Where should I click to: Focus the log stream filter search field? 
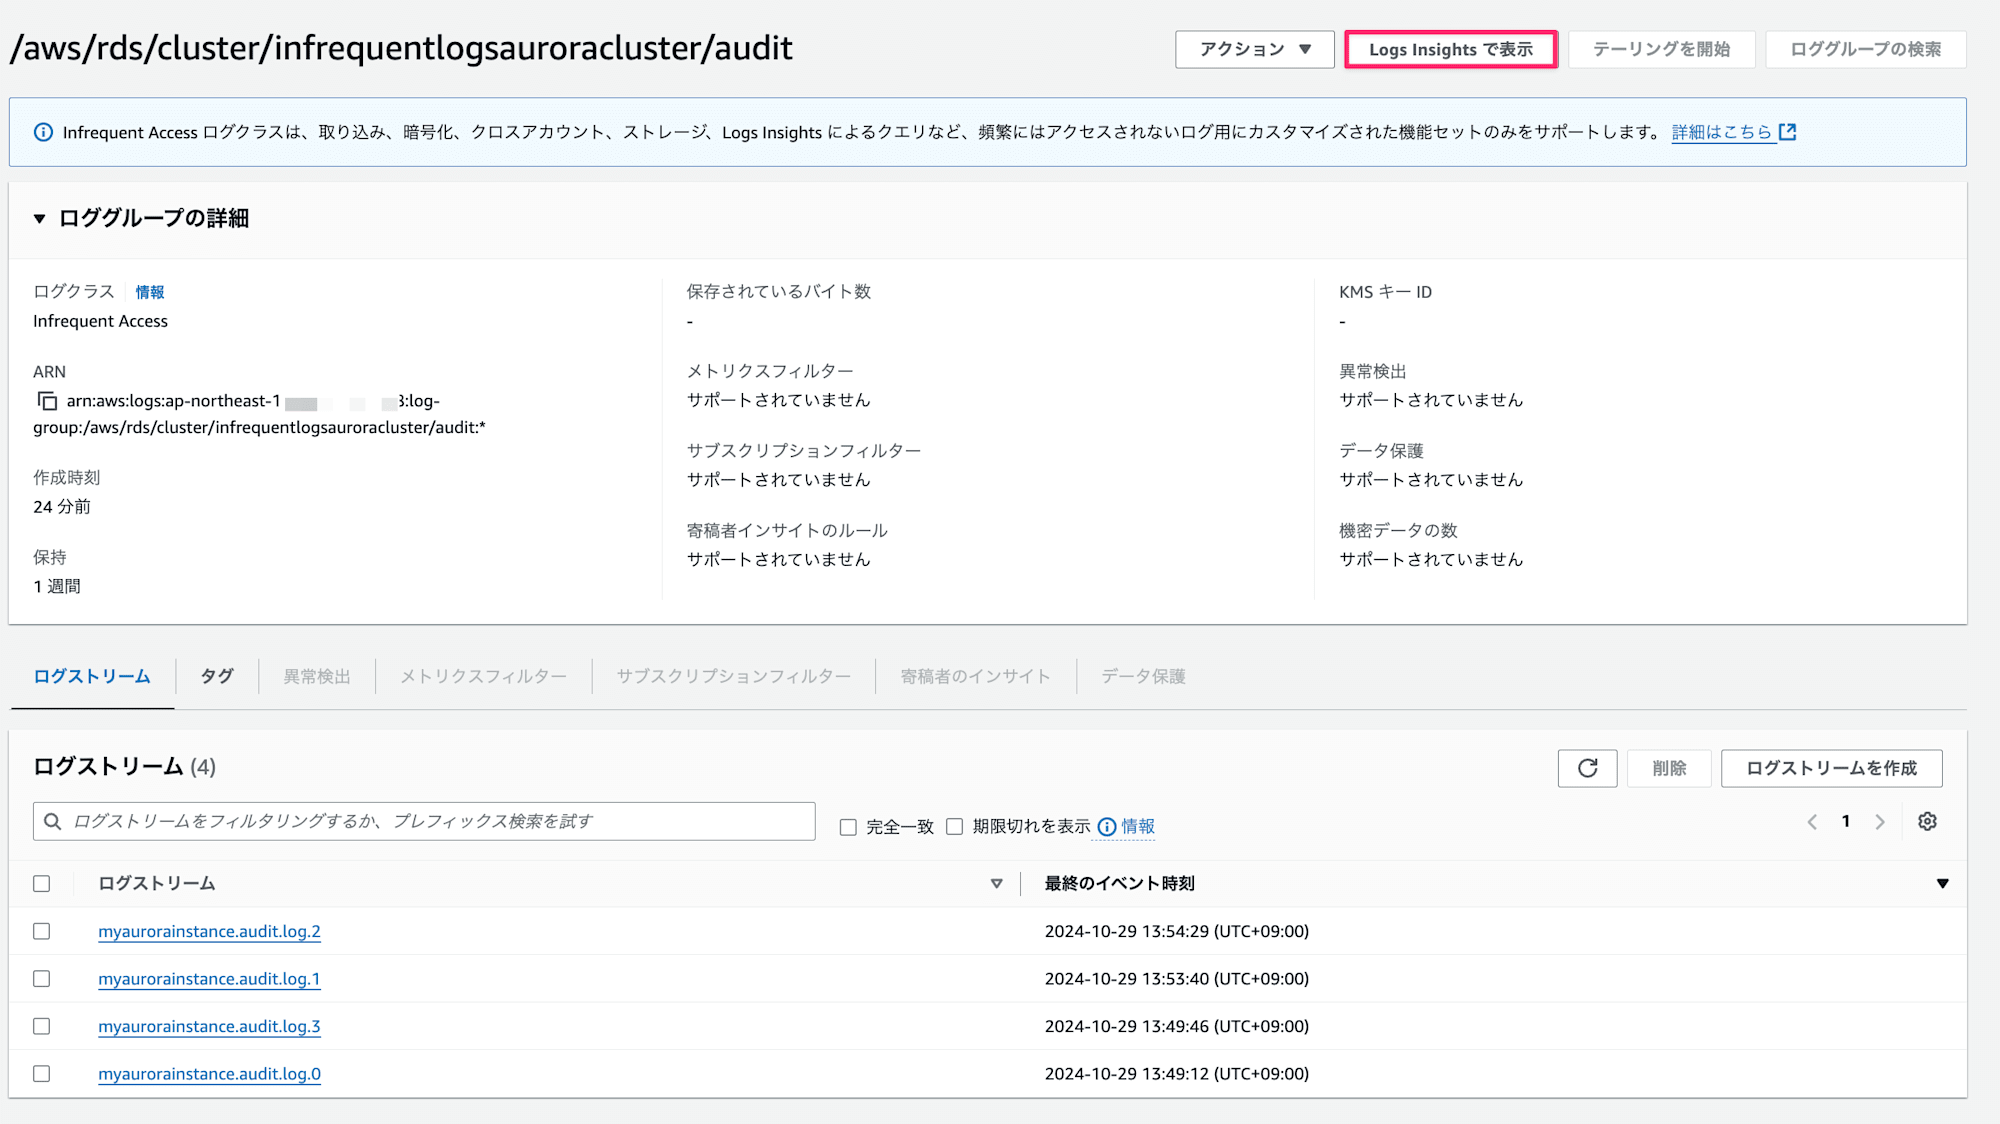424,821
